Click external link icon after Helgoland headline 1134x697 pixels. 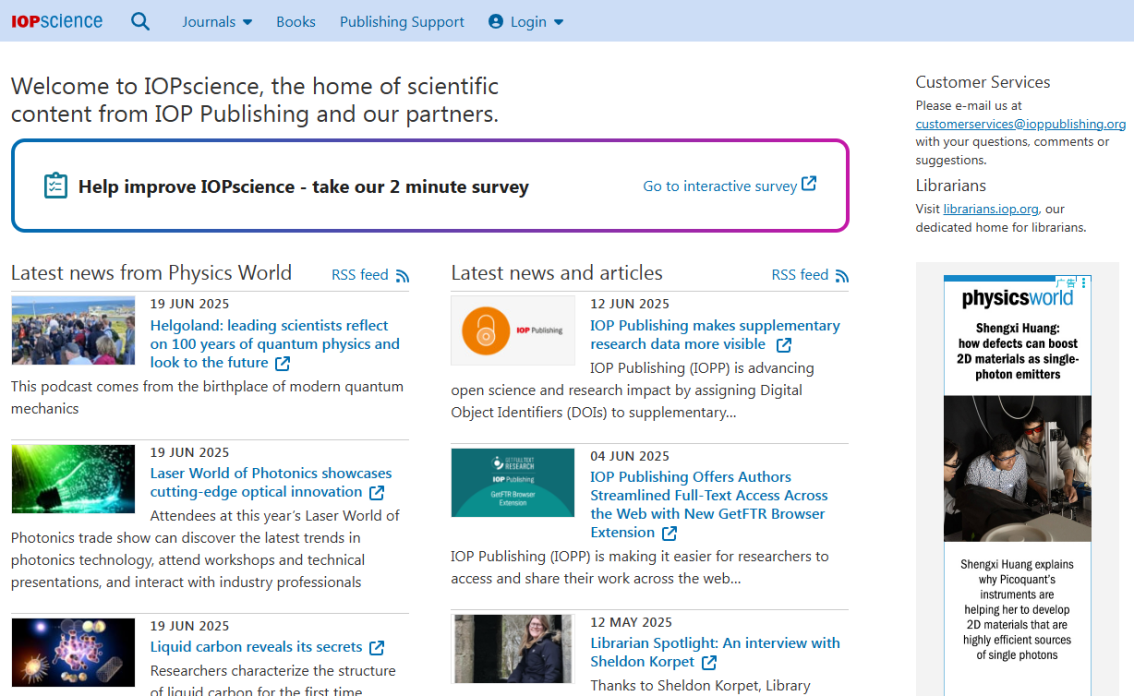283,363
